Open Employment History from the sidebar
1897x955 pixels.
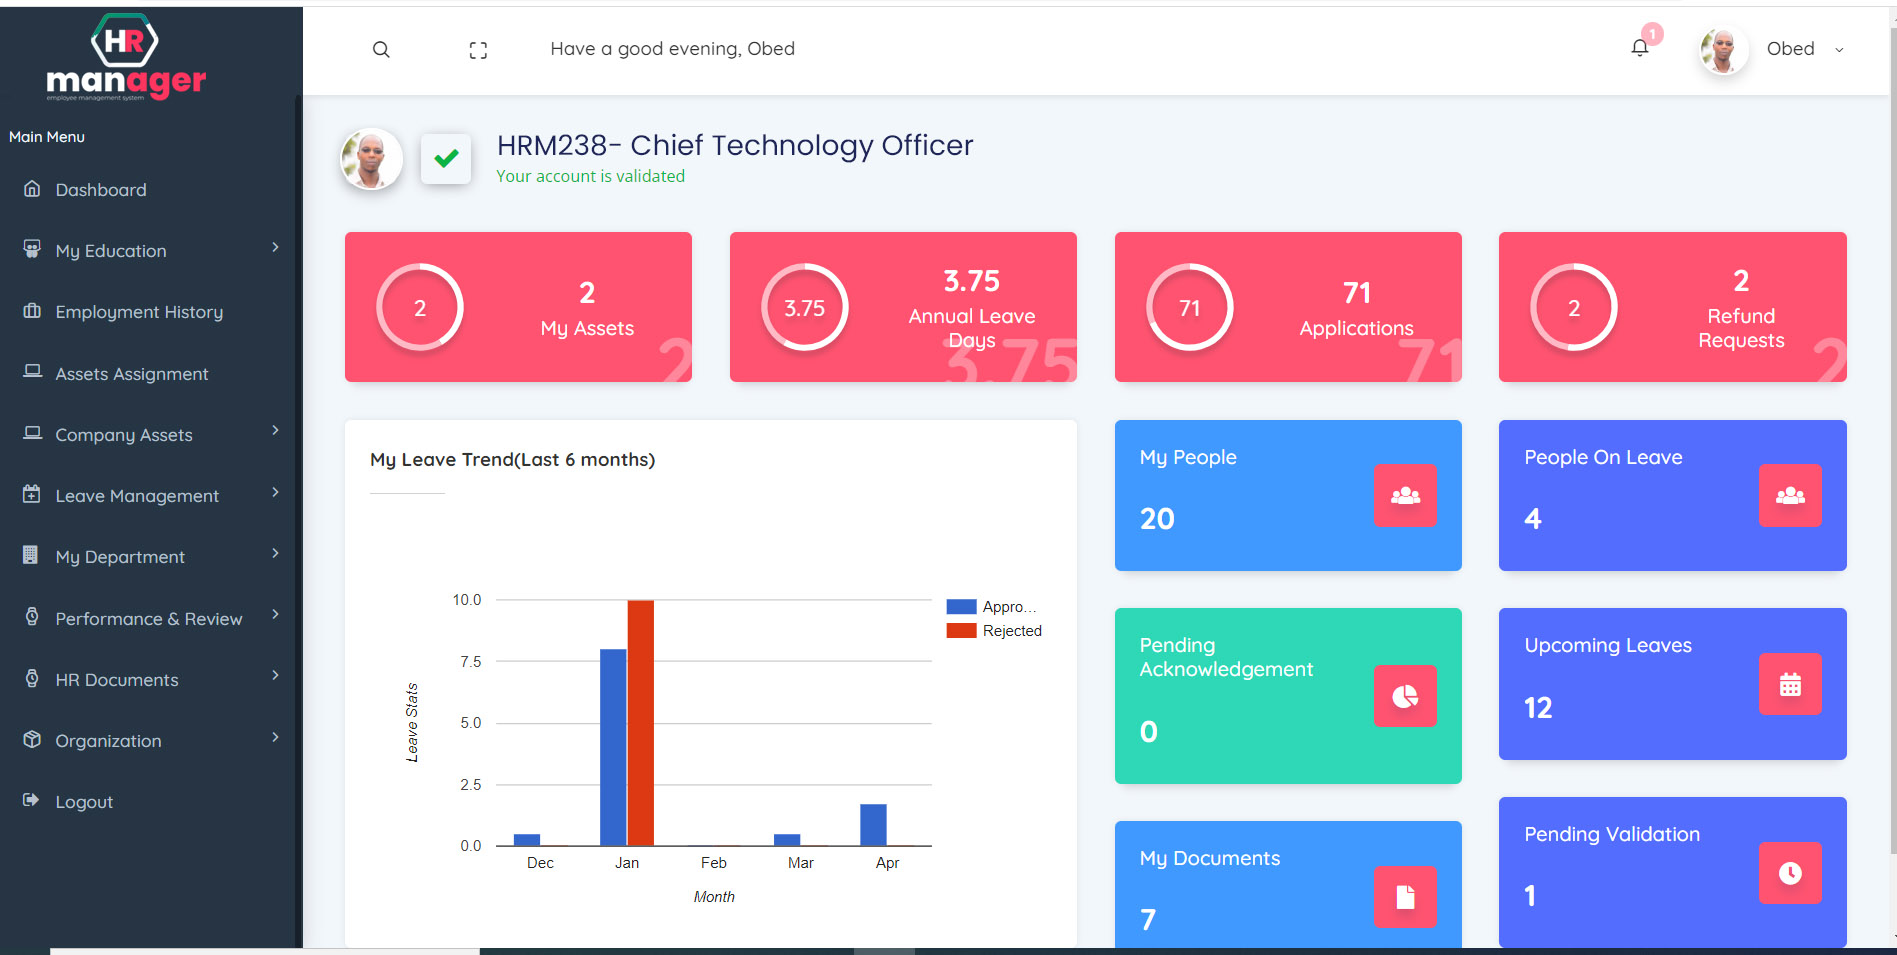coord(139,312)
